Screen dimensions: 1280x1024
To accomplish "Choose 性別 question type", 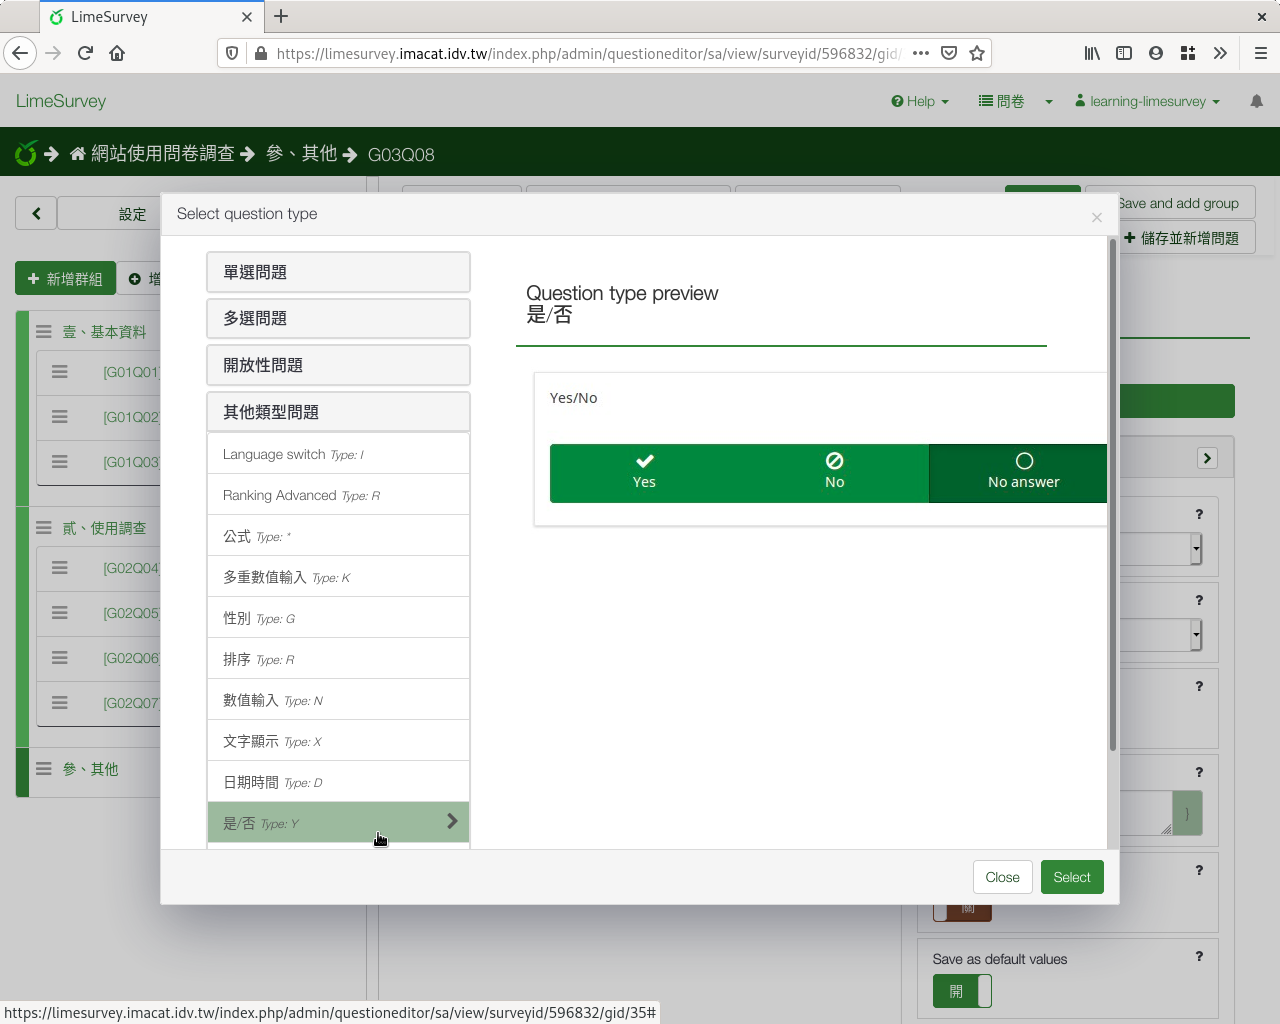I will click(x=338, y=618).
